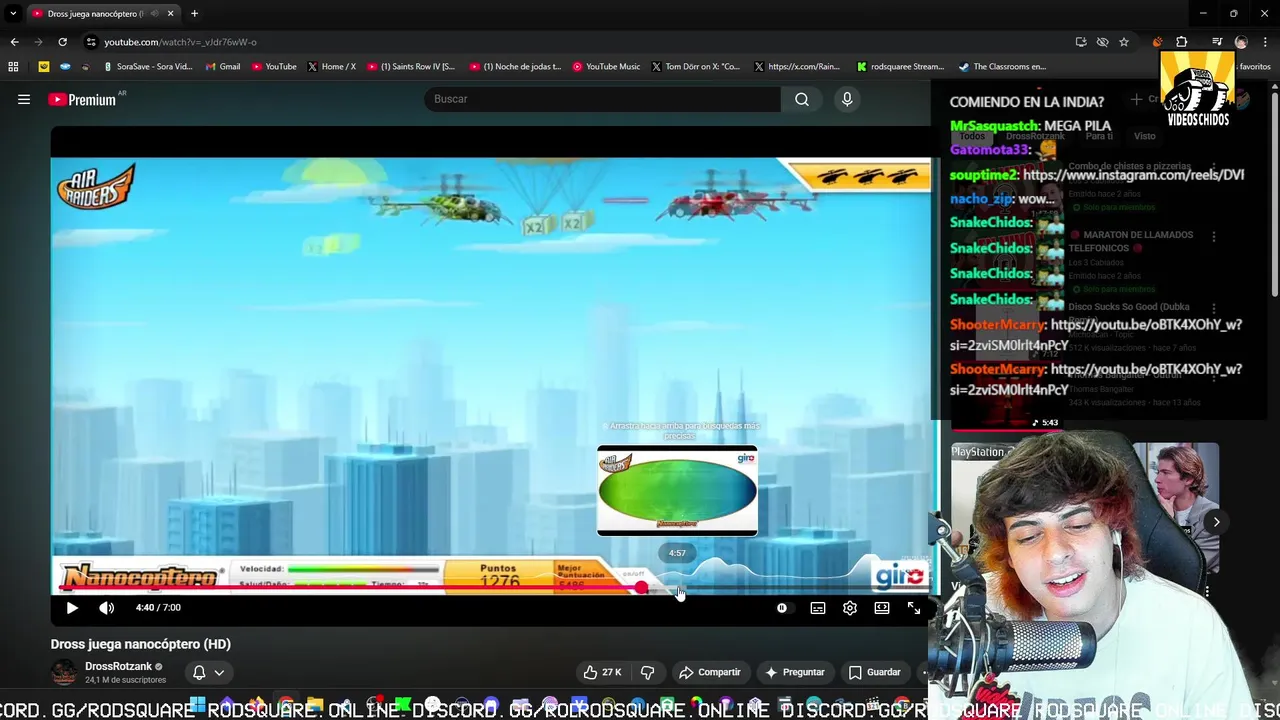The width and height of the screenshot is (1280, 720).
Task: Focus the Buscar search field
Action: tap(602, 99)
